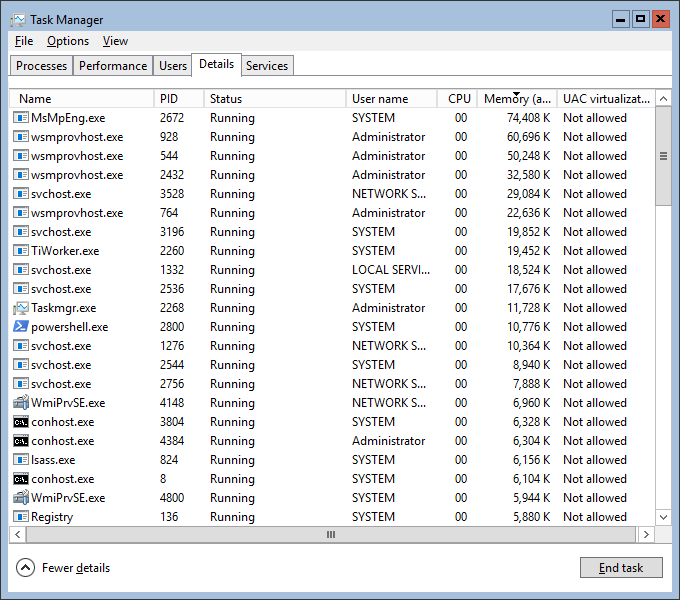Switch to the Performance tab
Image resolution: width=680 pixels, height=600 pixels.
click(113, 65)
